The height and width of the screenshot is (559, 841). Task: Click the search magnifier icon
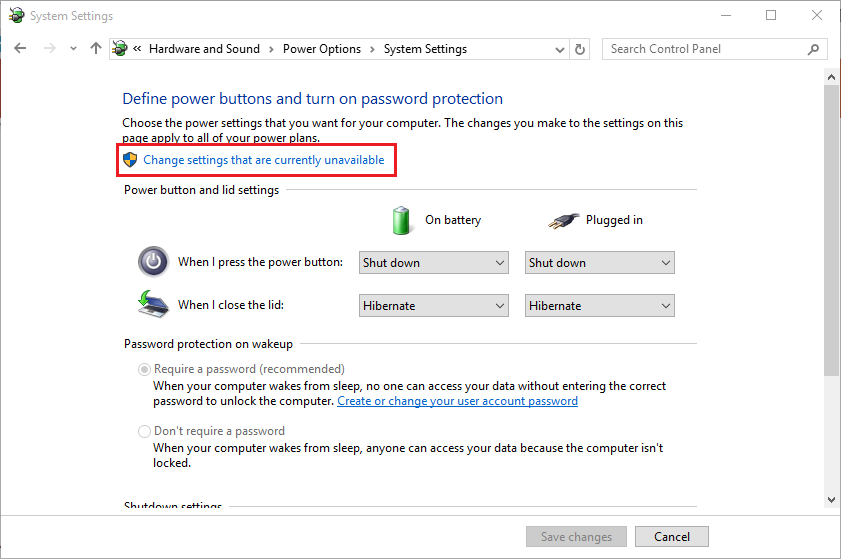[x=813, y=49]
